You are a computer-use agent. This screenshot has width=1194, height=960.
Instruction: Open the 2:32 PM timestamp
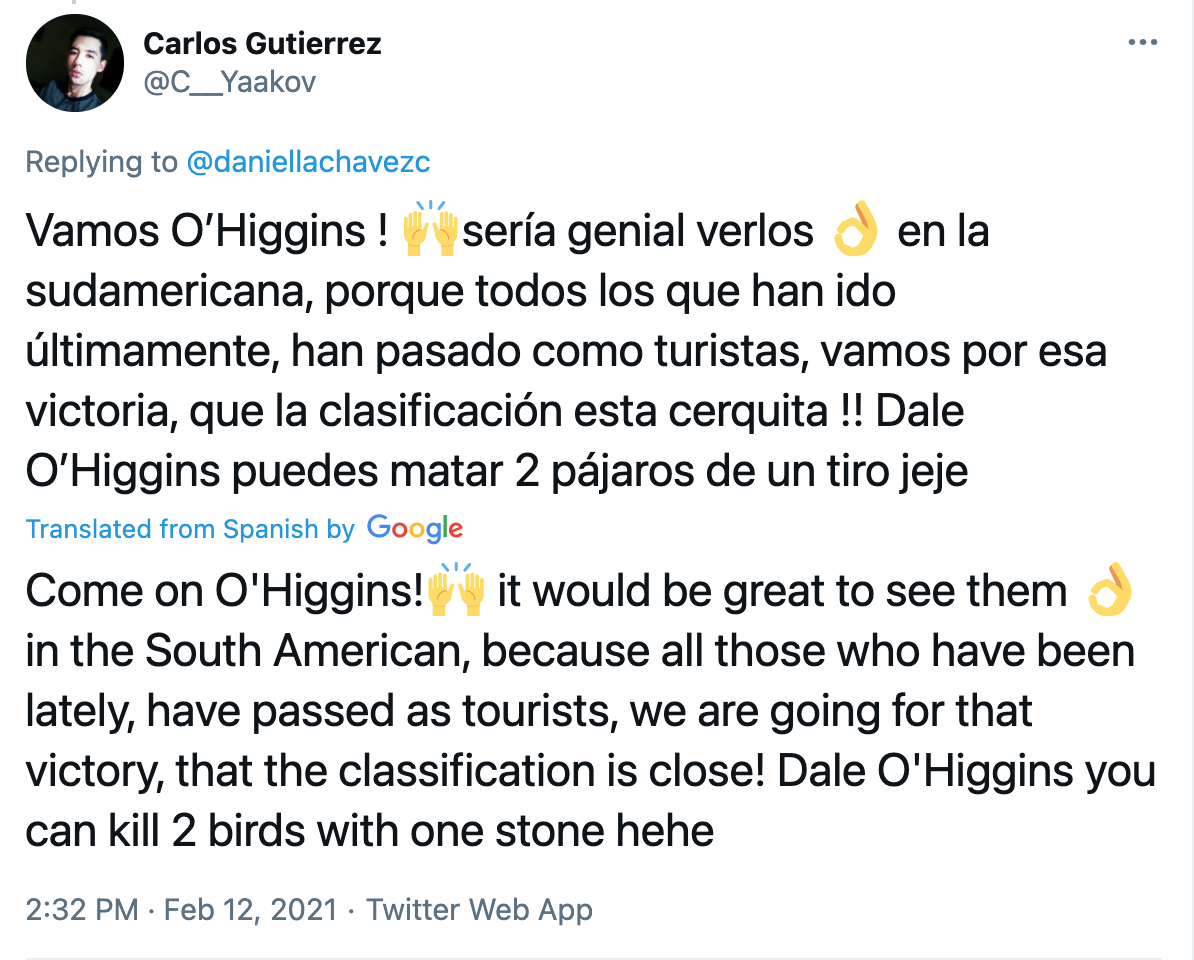(81, 909)
